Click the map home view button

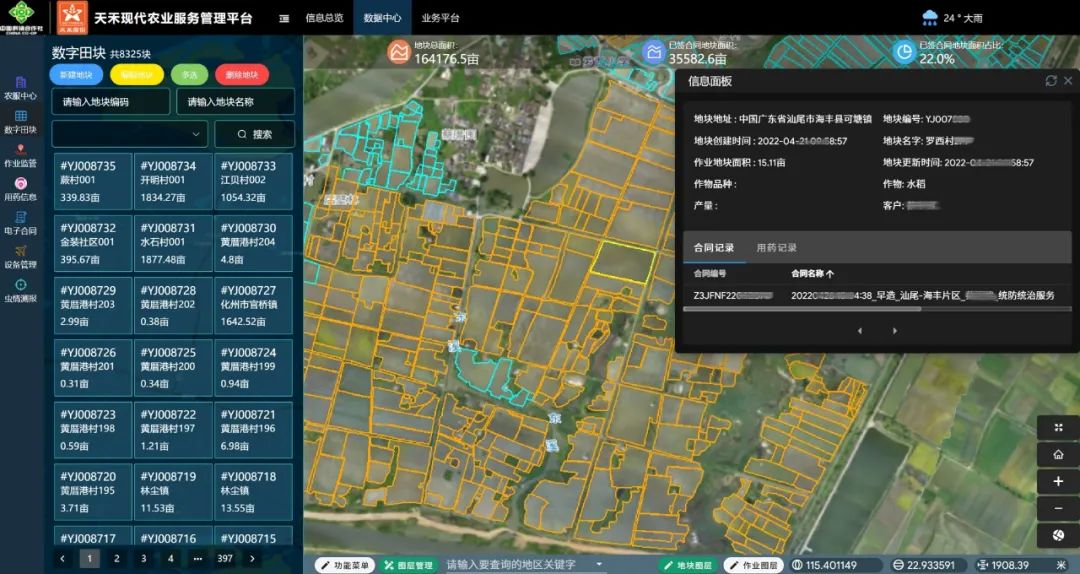point(1058,454)
